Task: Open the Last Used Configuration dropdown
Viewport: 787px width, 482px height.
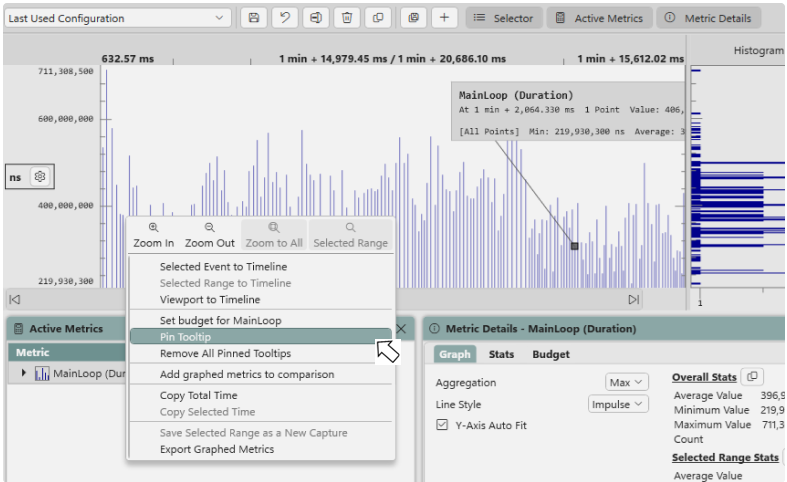Action: [x=117, y=18]
